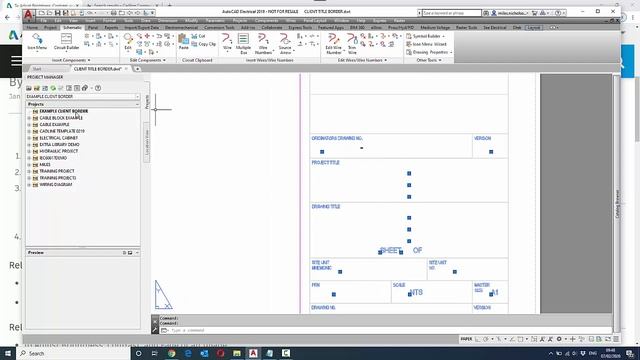
Task: Click the Multiple Bus tool
Action: [x=243, y=43]
